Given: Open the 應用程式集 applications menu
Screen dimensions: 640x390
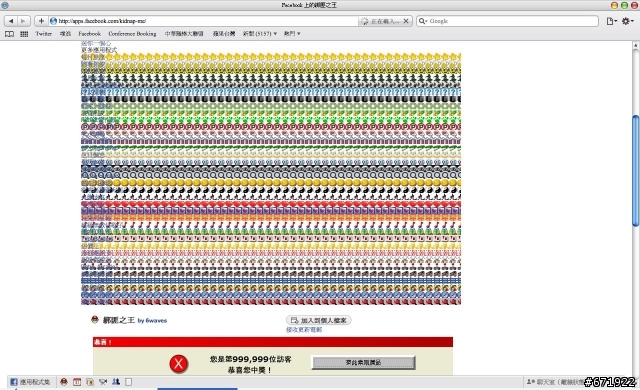Looking at the screenshot, I should (x=30, y=382).
